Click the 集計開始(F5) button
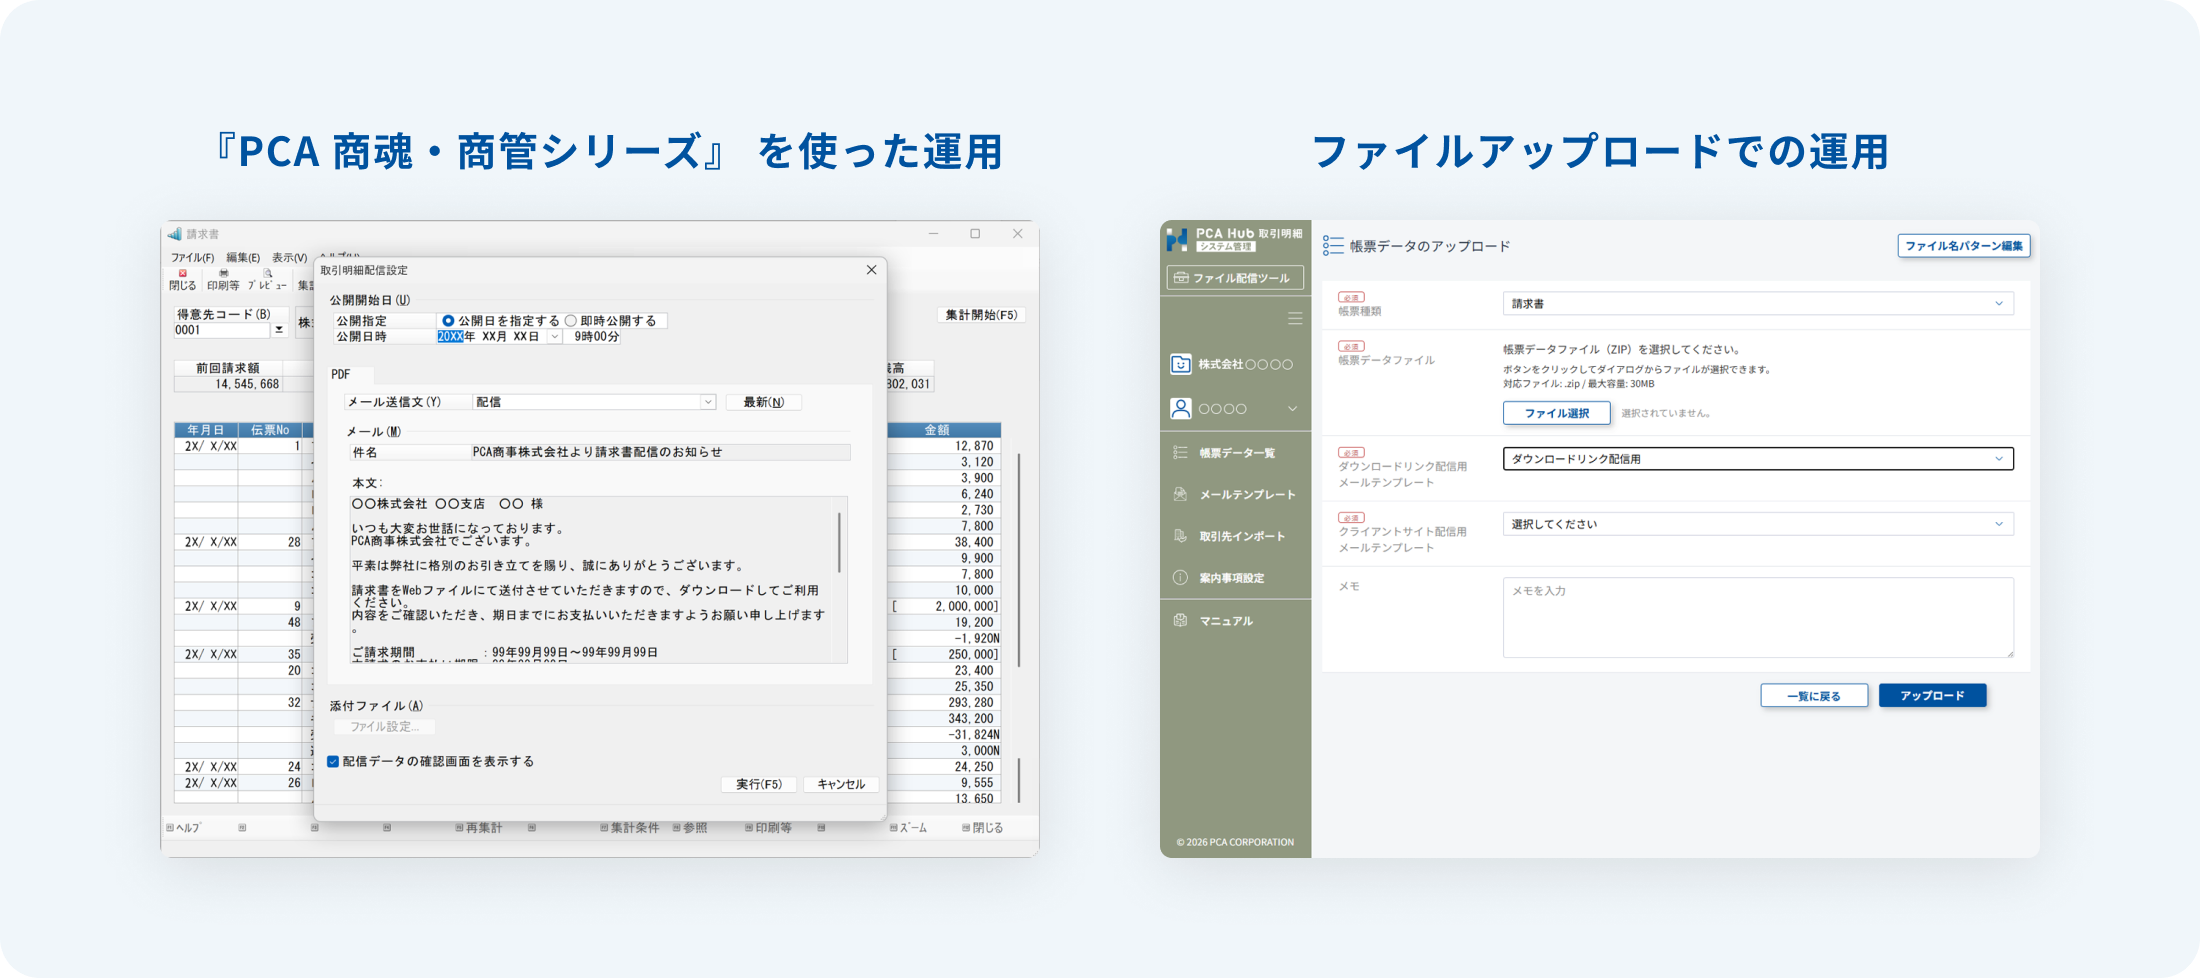This screenshot has height=978, width=2200. 981,315
